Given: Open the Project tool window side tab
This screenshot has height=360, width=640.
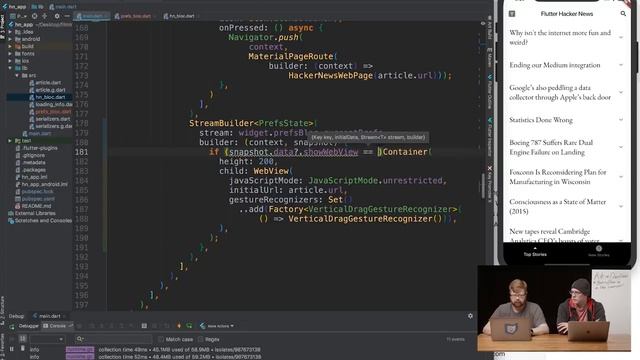Looking at the screenshot, I should [2, 27].
